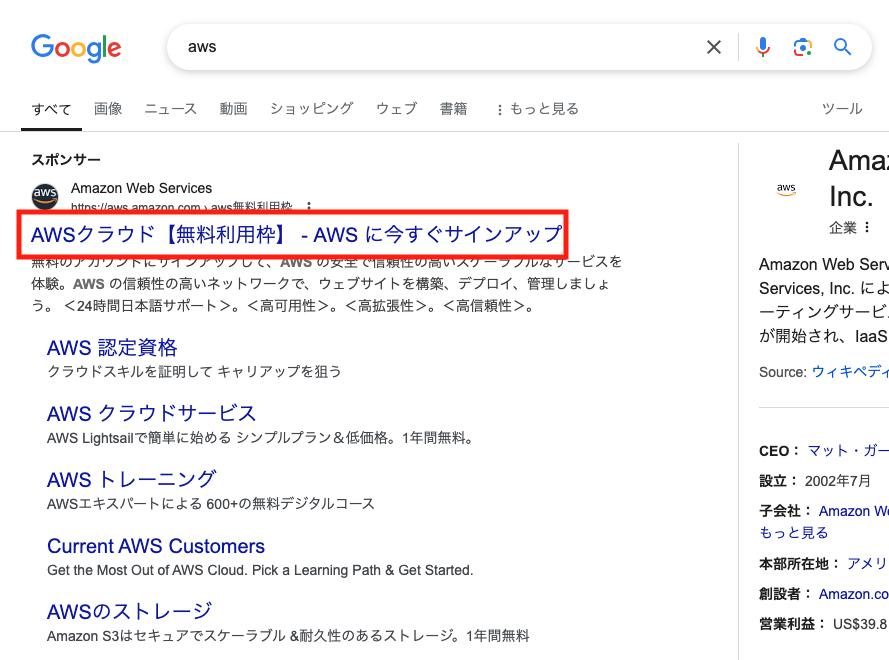The height and width of the screenshot is (660, 889).
Task: Open the sponsored ad three-dot options
Action: tap(309, 206)
